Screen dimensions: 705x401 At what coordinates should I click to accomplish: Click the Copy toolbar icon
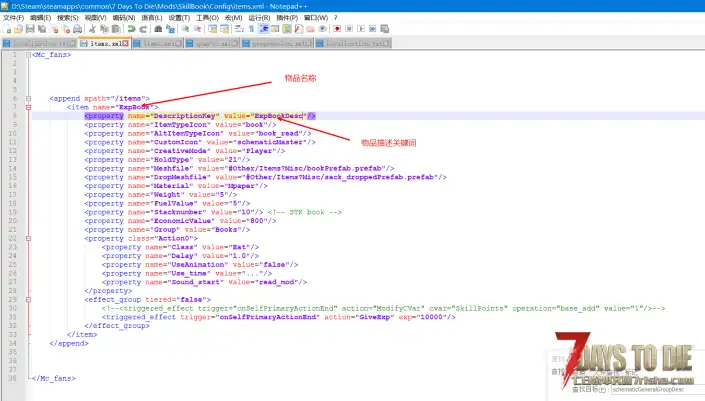click(104, 29)
